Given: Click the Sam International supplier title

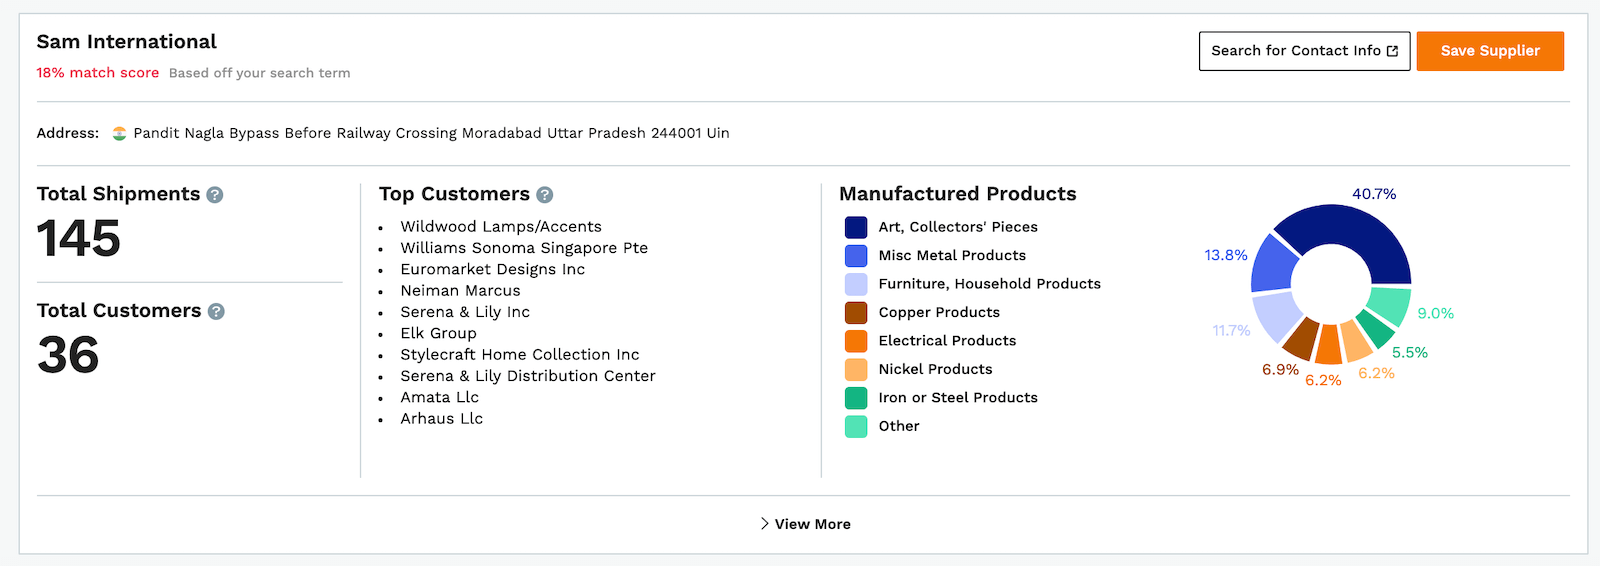Looking at the screenshot, I should [127, 42].
